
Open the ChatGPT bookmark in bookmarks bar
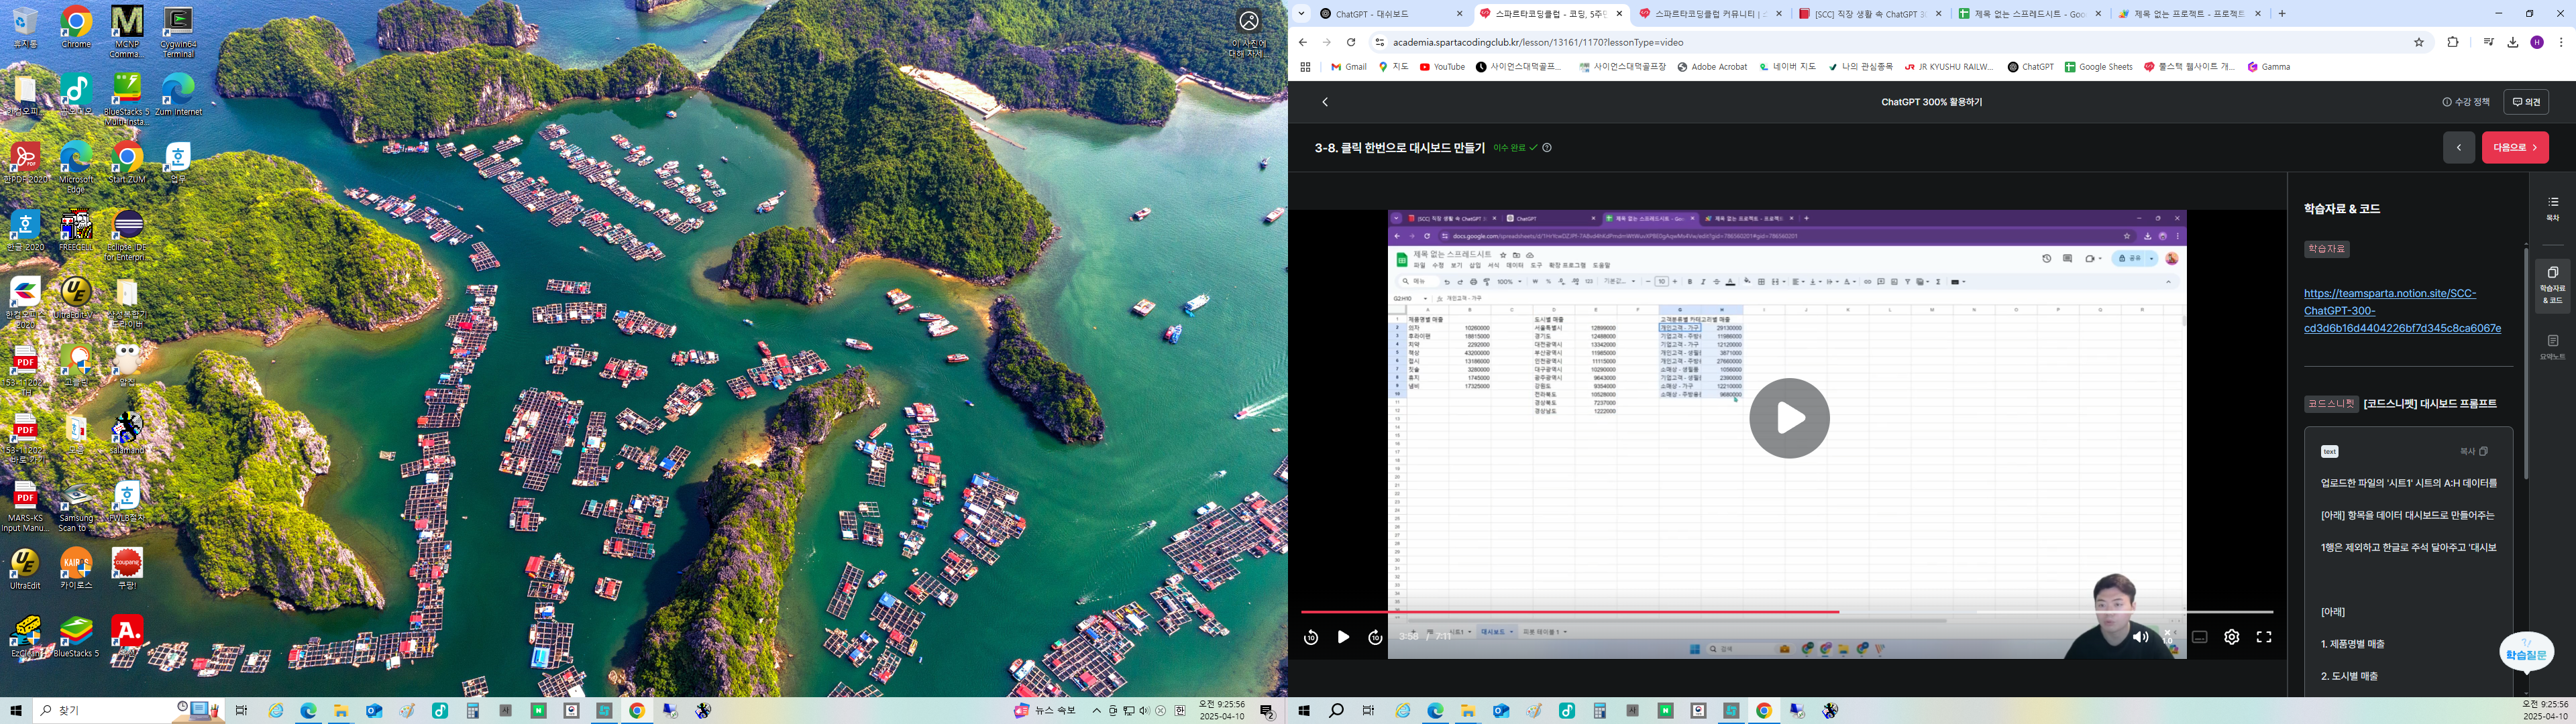coord(2030,67)
